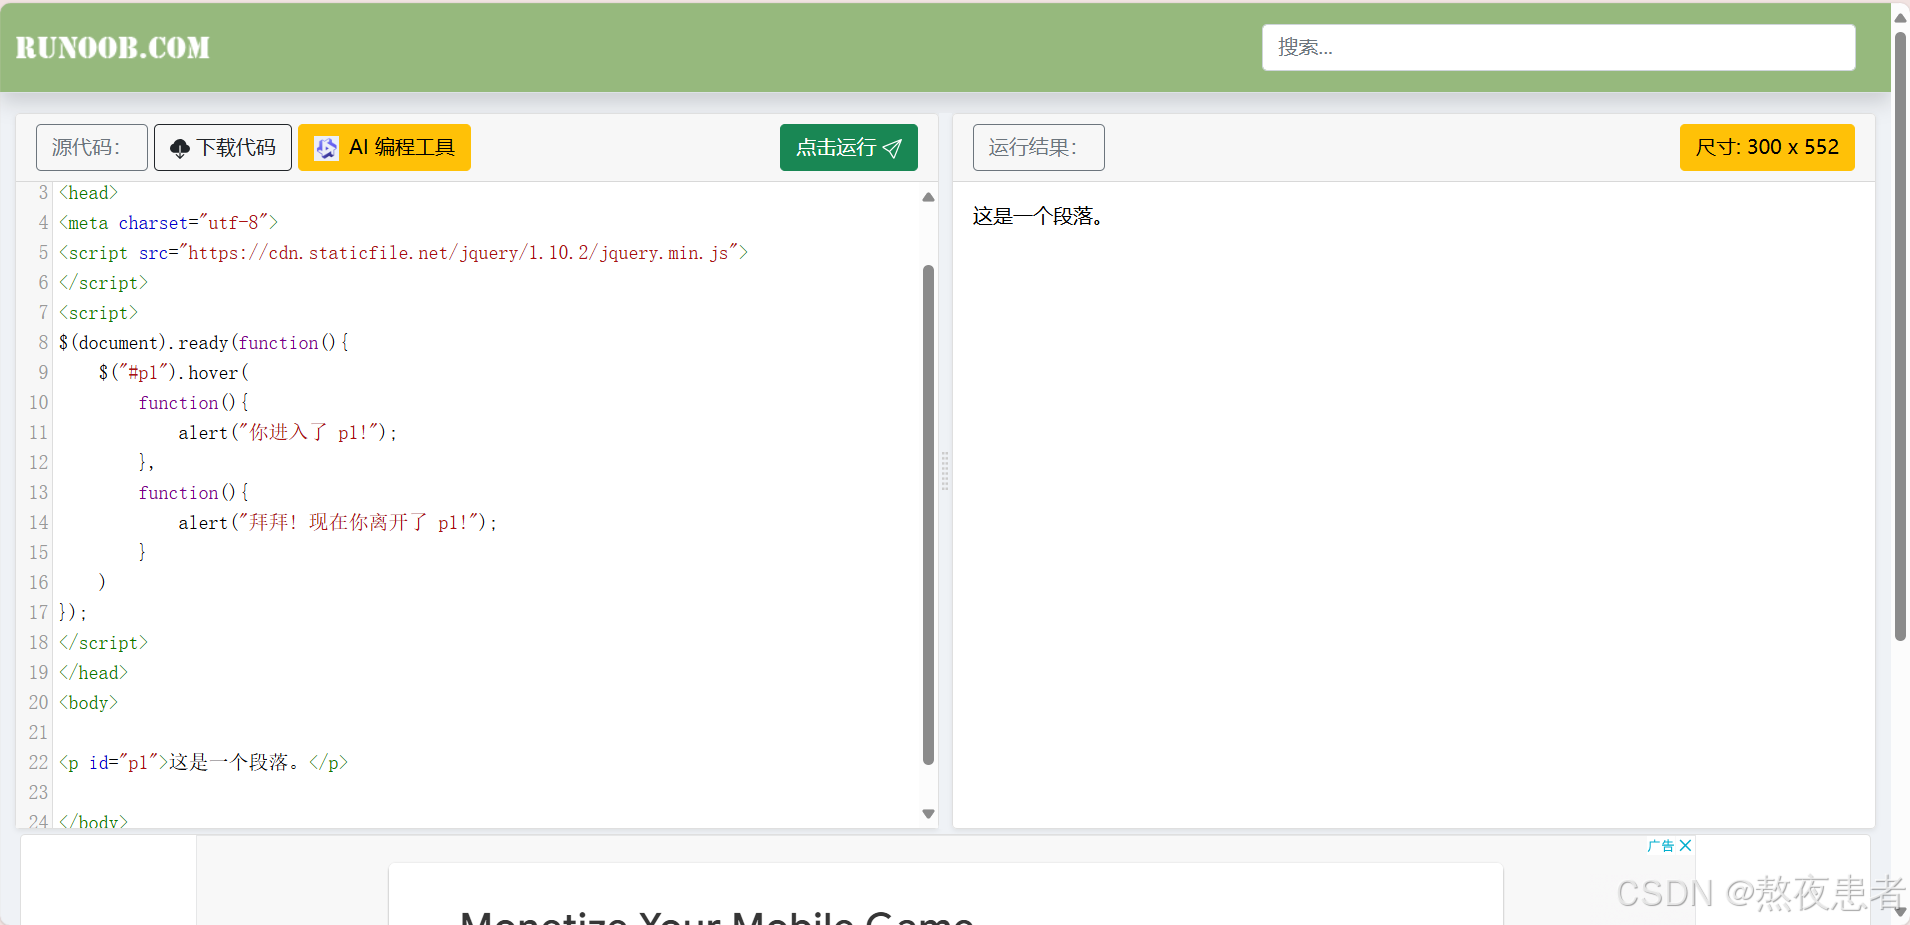Close the ad with the X icon
The image size is (1910, 925).
point(1685,845)
